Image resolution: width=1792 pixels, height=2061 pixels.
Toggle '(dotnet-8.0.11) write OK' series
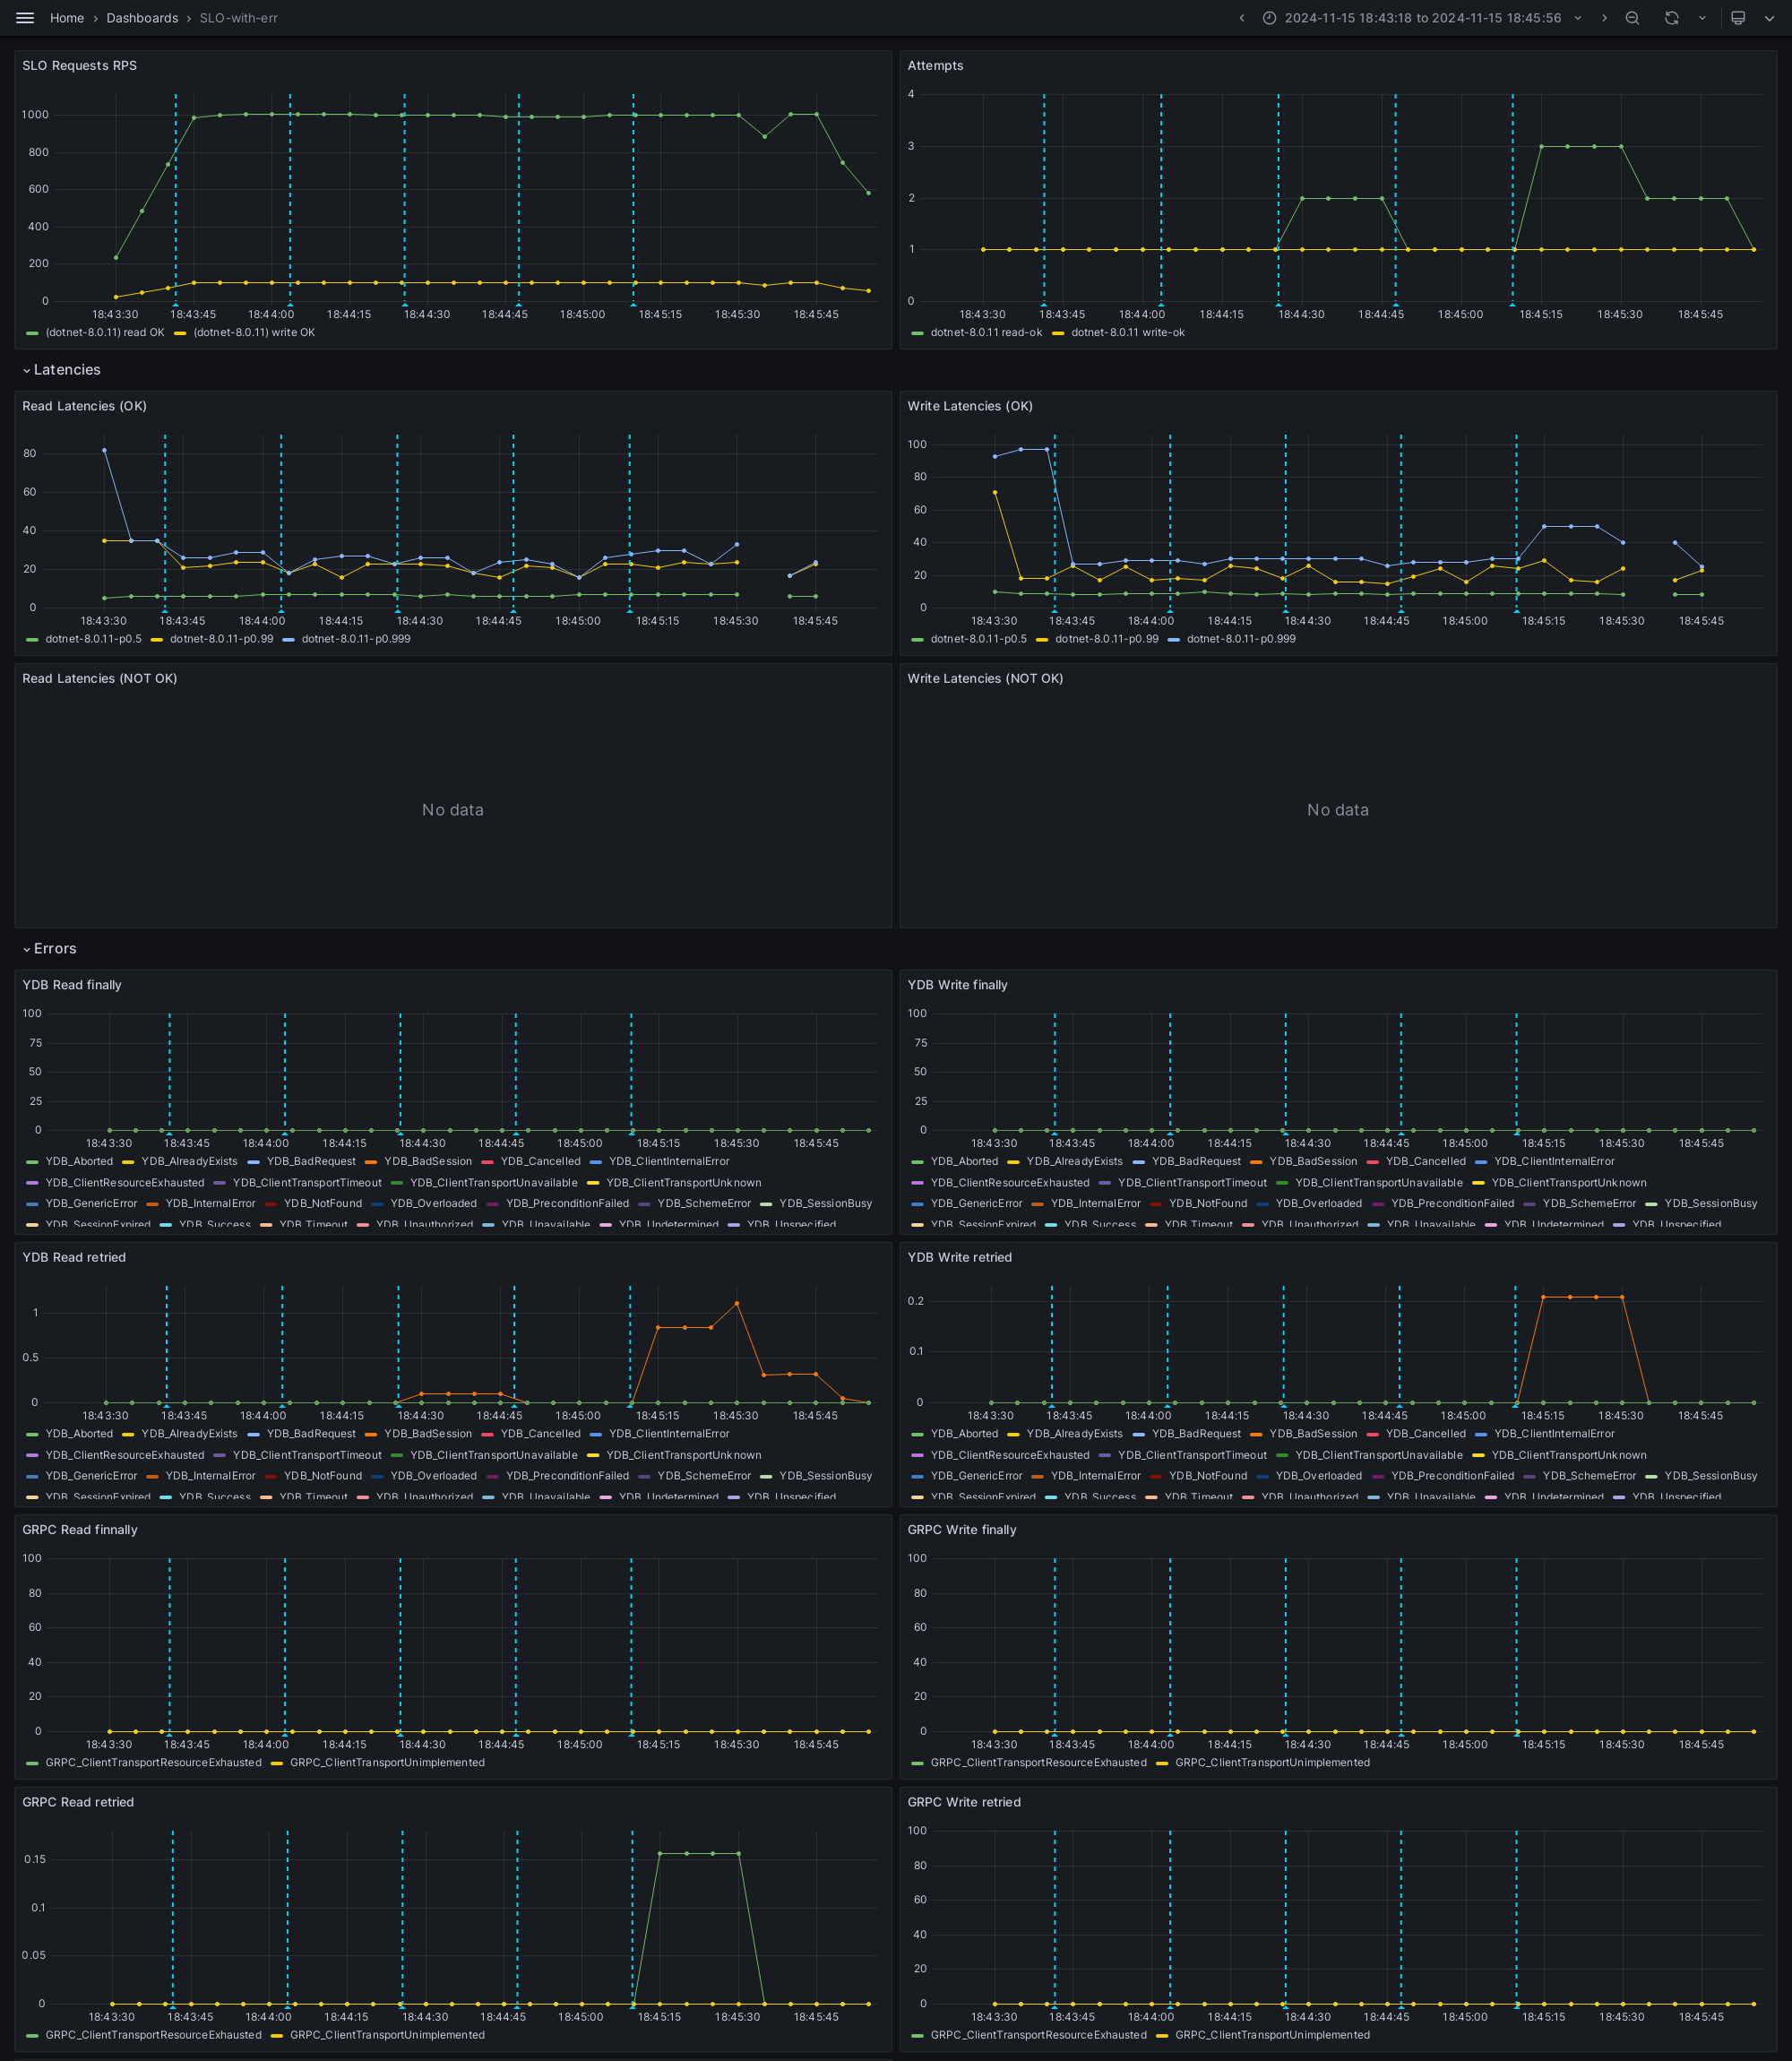[254, 333]
